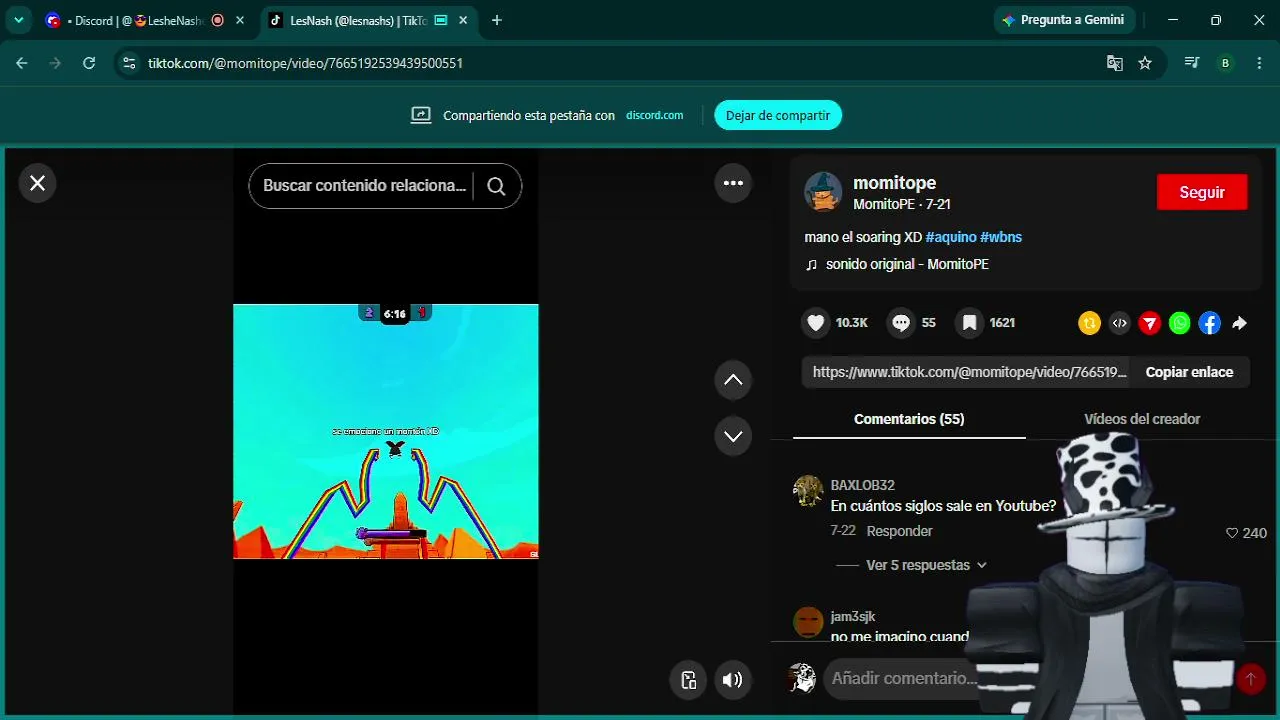1280x720 pixels.
Task: Expand more share options arrow
Action: coord(1240,323)
